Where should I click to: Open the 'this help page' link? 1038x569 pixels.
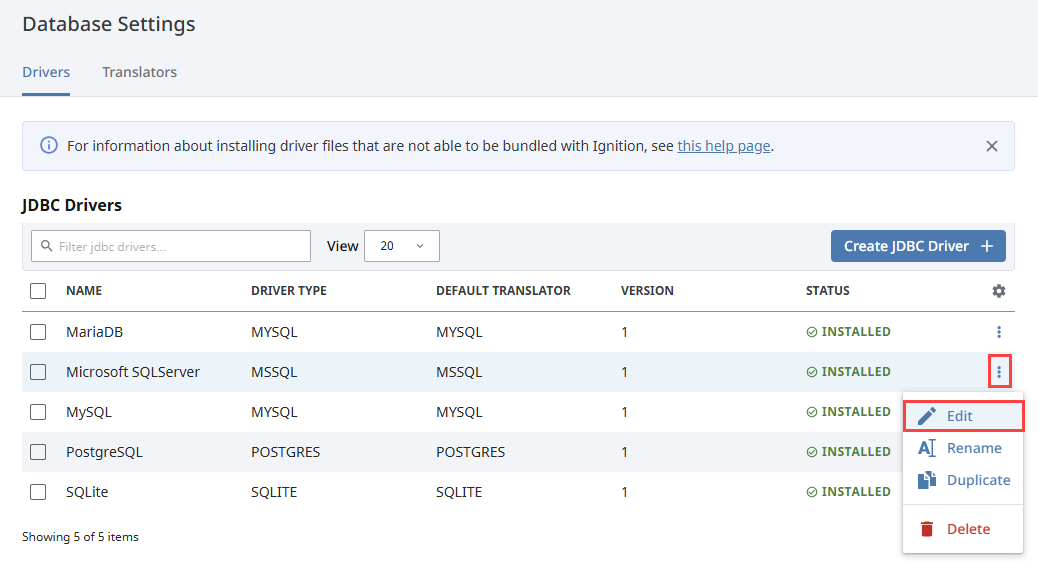[x=724, y=146]
